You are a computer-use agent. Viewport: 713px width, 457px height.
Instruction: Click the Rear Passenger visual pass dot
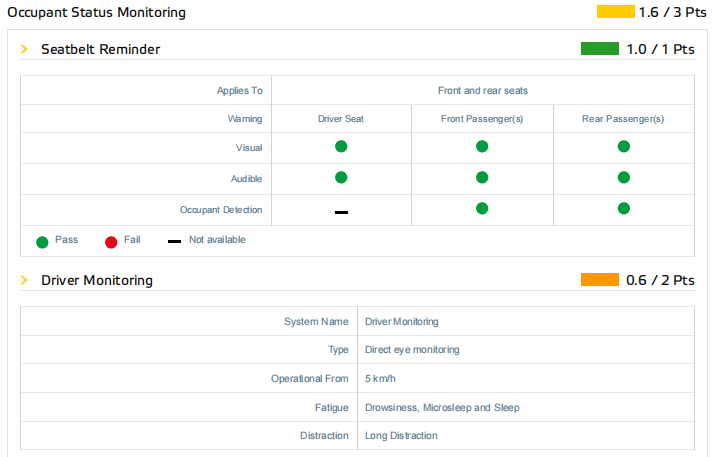point(624,146)
